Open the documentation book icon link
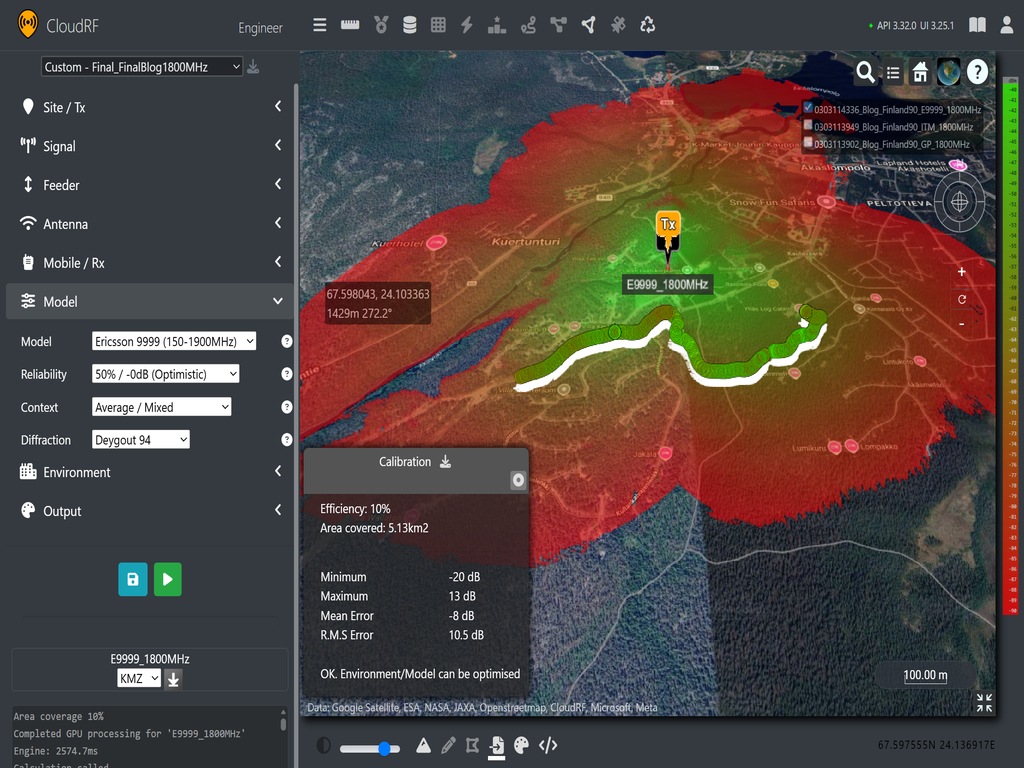The image size is (1024, 768). tap(977, 25)
